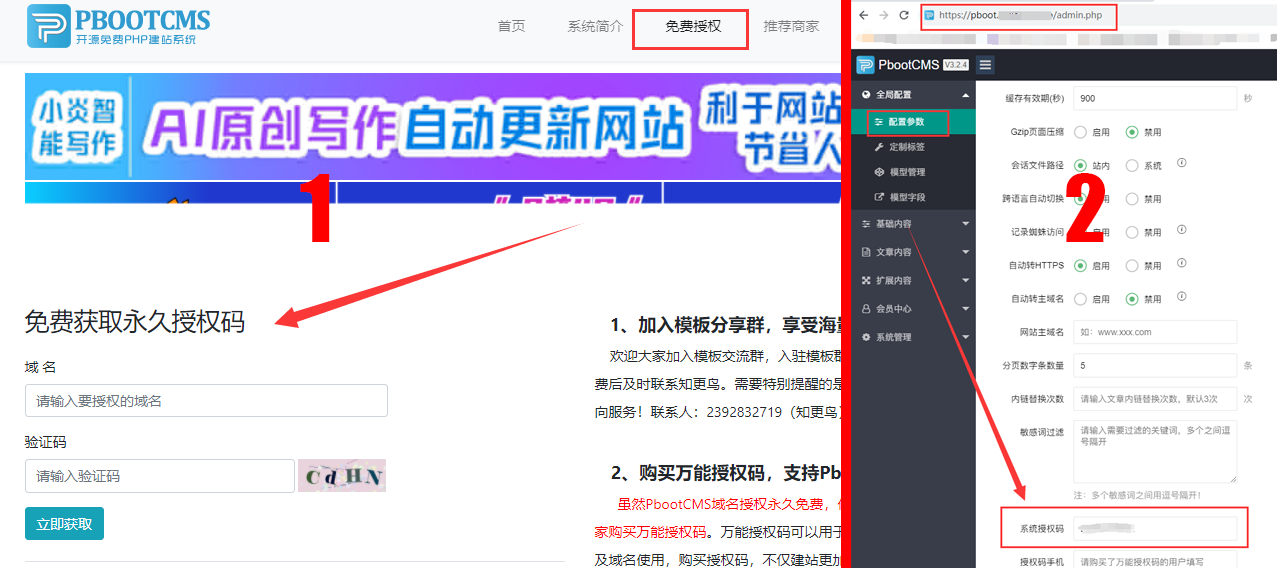1277x568 pixels.
Task: Expand the 会员中心 sidebar group
Action: [x=913, y=309]
